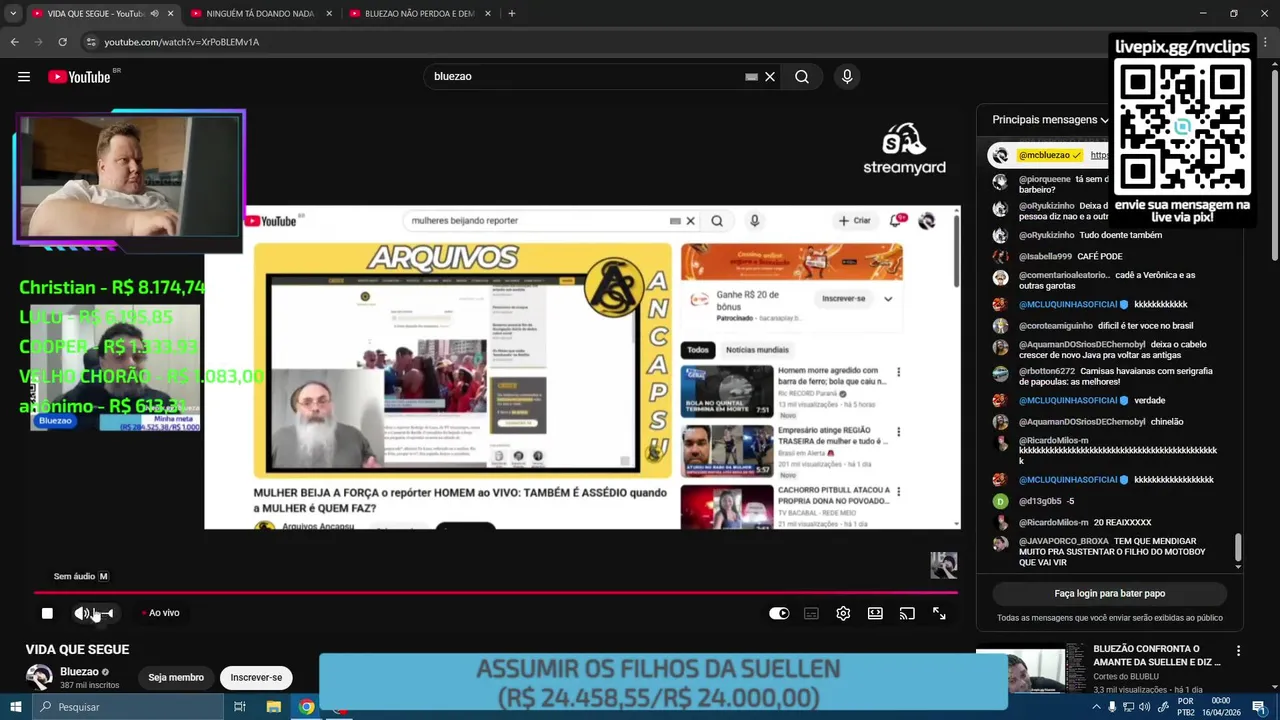Click chat username '@d13g0b5'

(x=1040, y=501)
